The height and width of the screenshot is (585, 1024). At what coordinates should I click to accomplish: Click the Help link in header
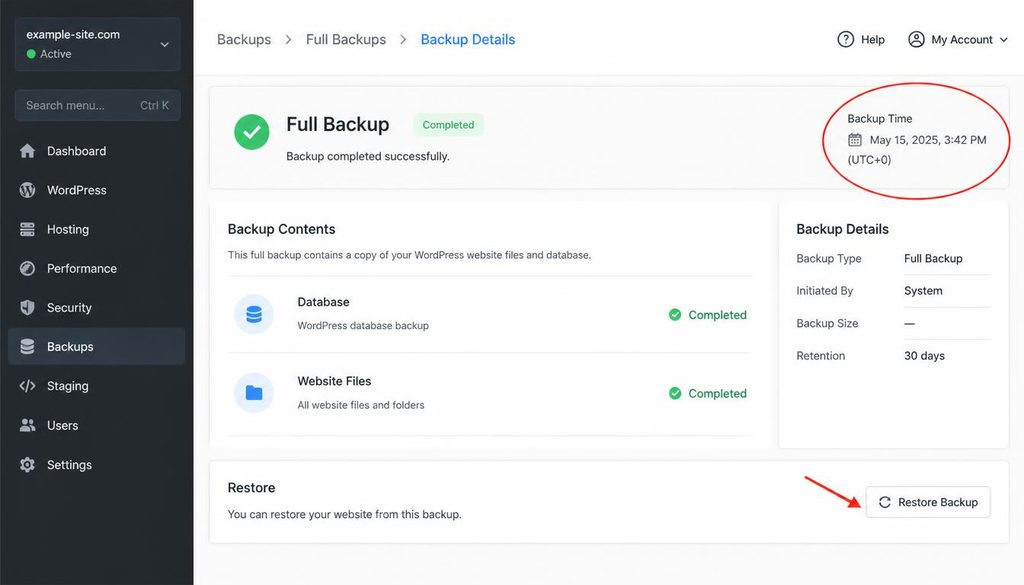pos(861,39)
